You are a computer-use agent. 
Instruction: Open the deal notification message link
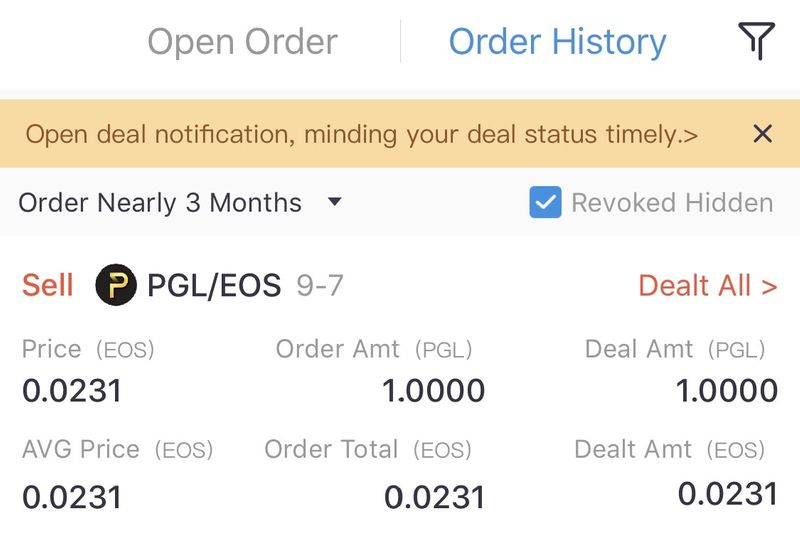pos(362,134)
